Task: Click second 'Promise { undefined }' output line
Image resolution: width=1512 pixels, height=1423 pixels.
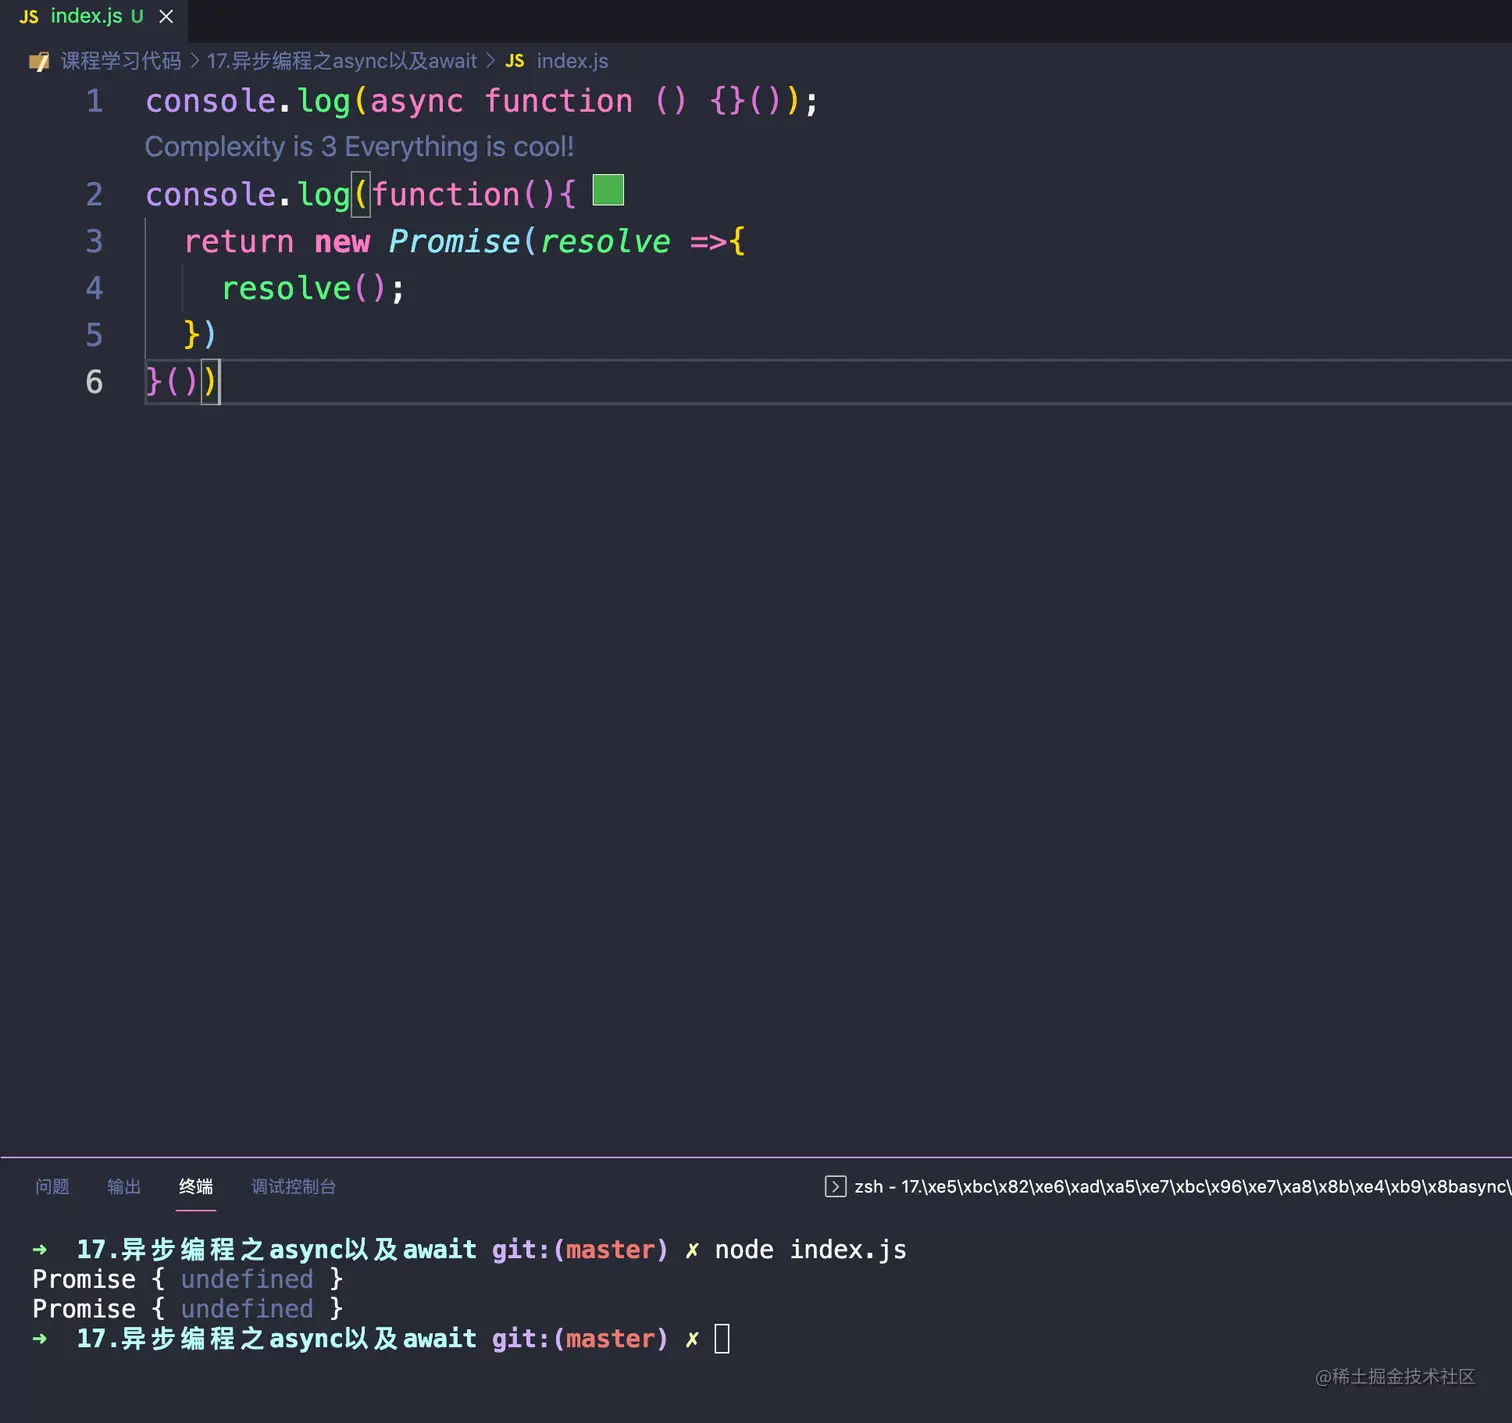Action: pos(188,1309)
